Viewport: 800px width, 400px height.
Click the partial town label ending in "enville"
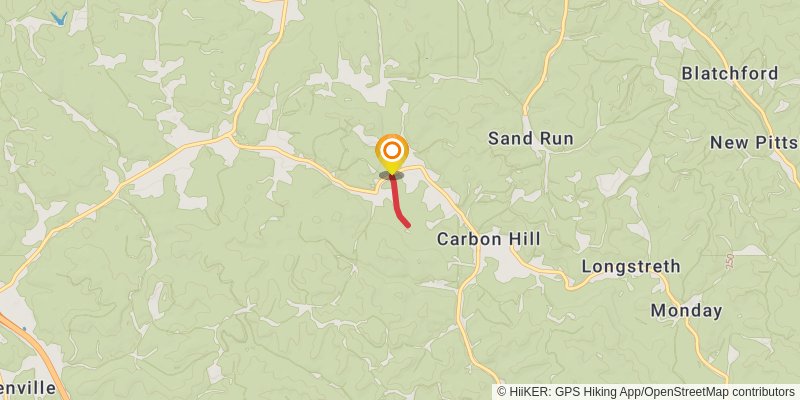click(x=28, y=388)
